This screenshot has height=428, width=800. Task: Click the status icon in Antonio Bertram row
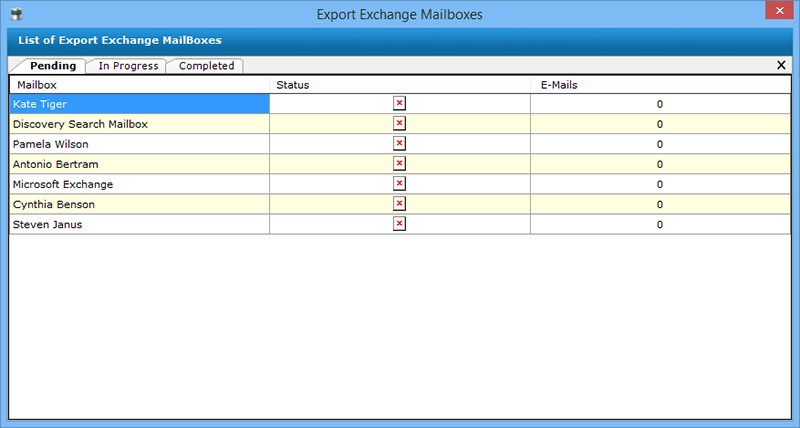coord(399,164)
